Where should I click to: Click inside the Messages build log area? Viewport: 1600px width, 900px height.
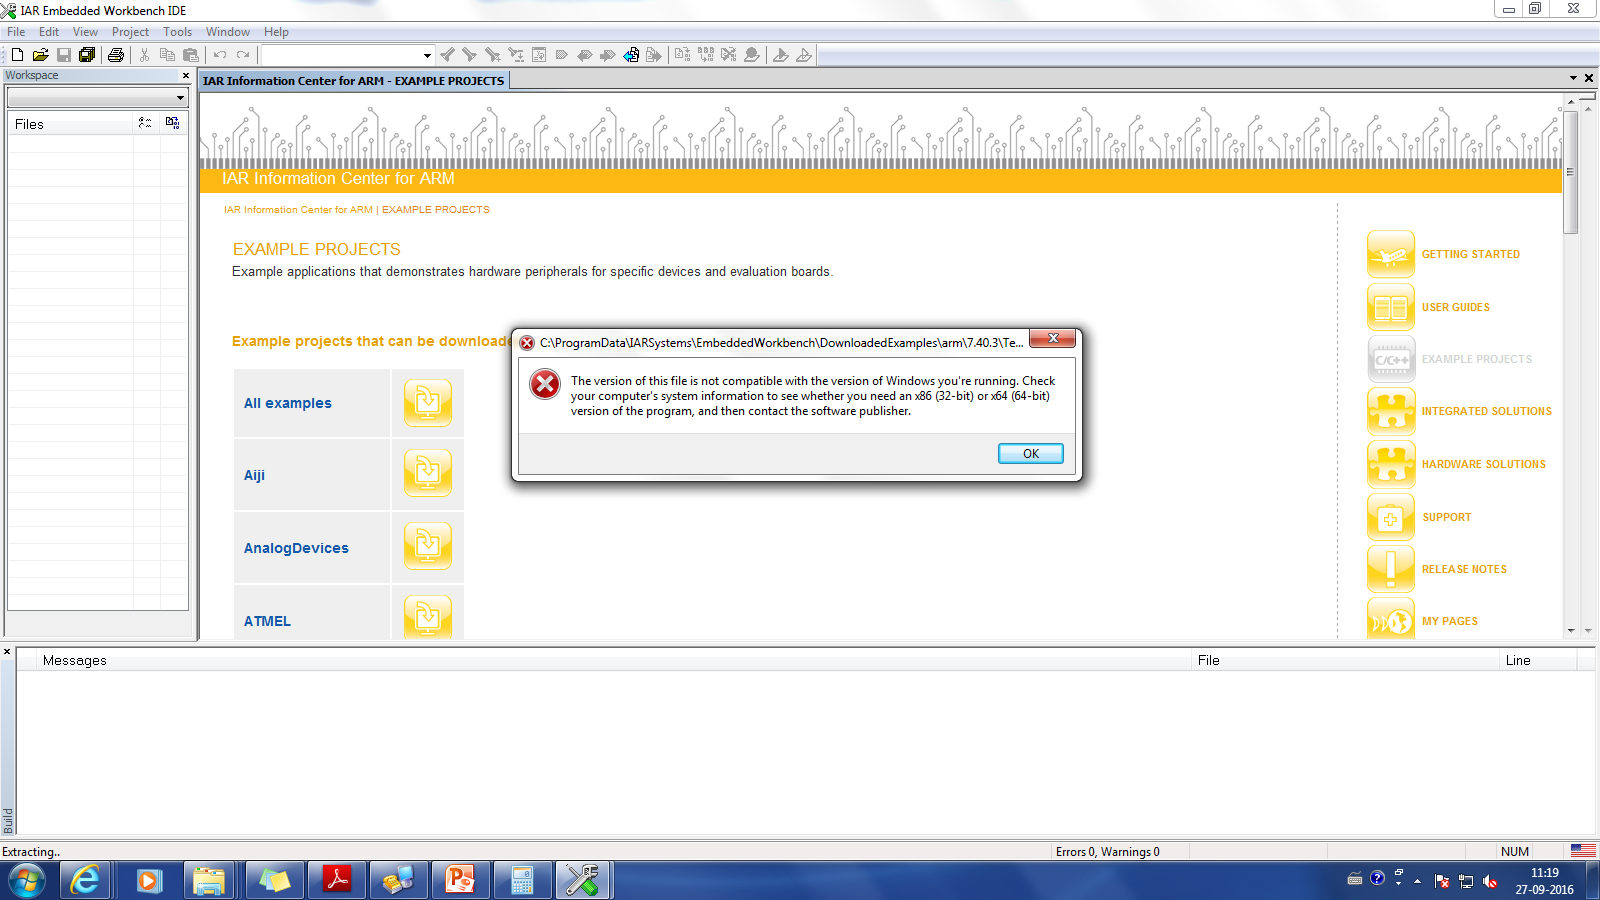[600, 740]
